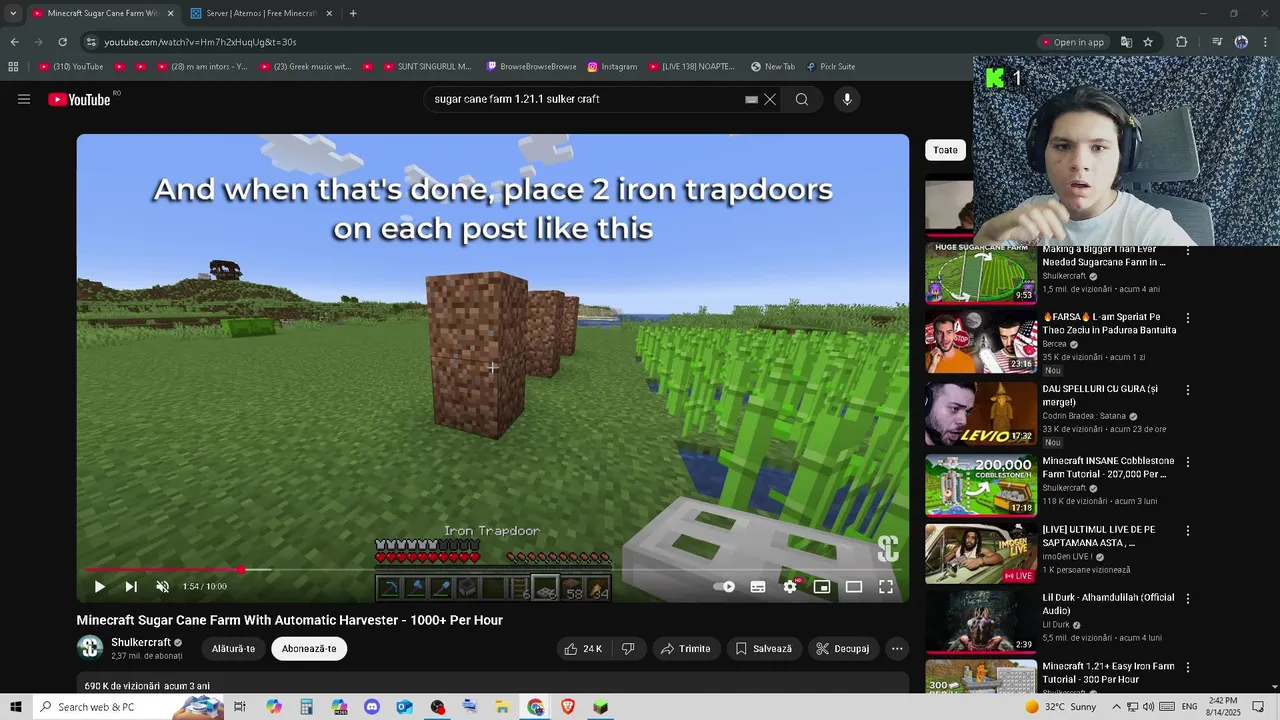Open the Minecraft grass block taskbar icon
Viewport: 1280px width, 720px height.
[600, 707]
